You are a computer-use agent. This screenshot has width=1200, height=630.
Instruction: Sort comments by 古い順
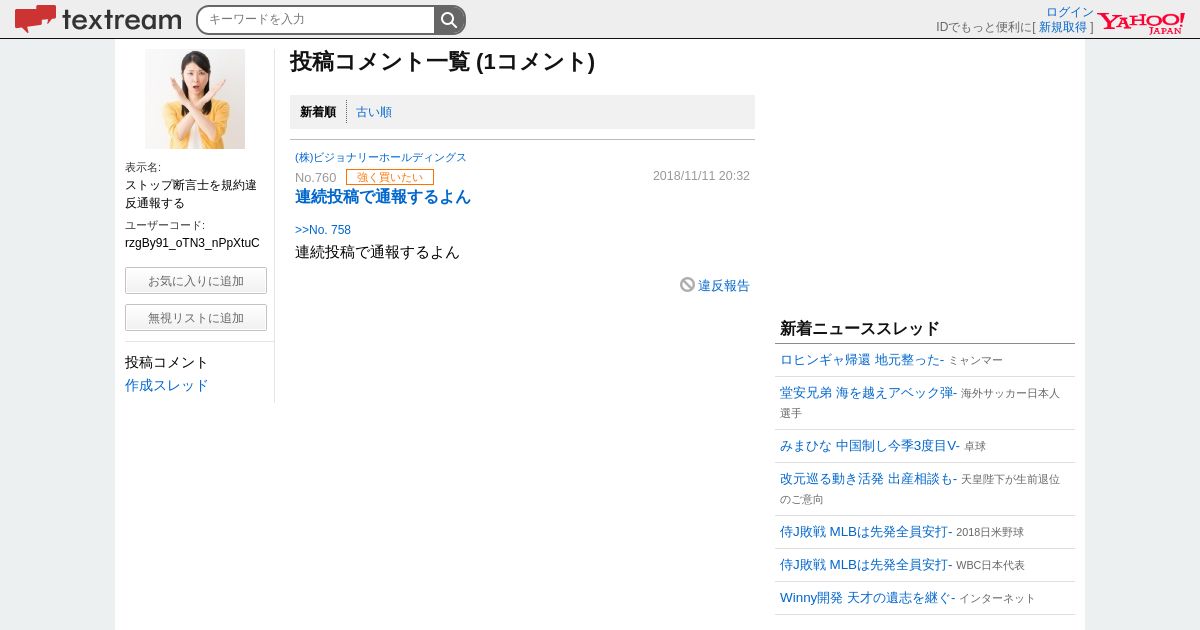(x=374, y=112)
